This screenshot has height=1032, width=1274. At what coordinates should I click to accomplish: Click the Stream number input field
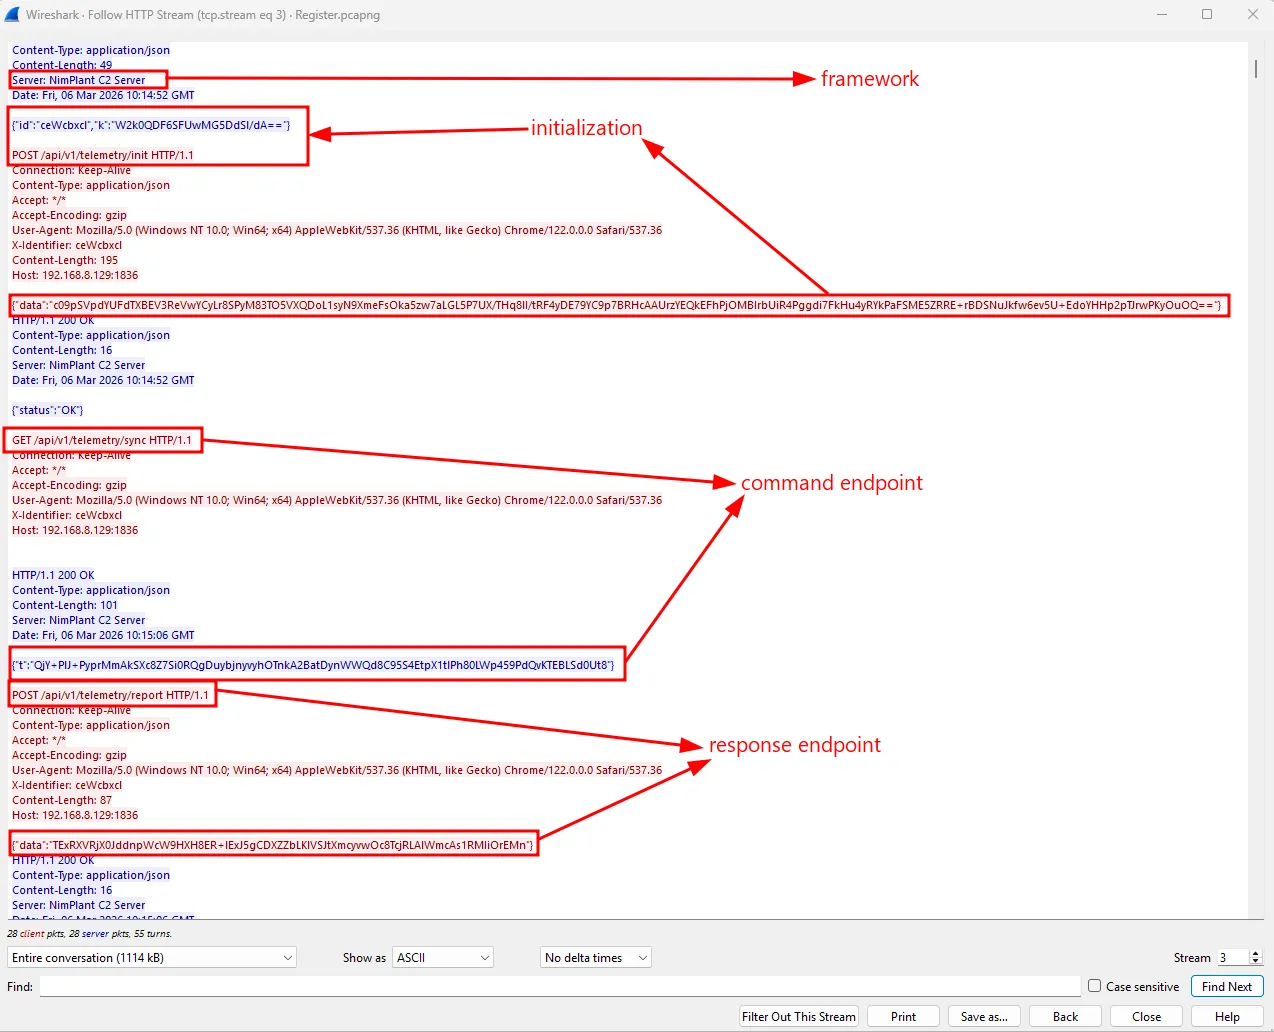click(x=1235, y=957)
